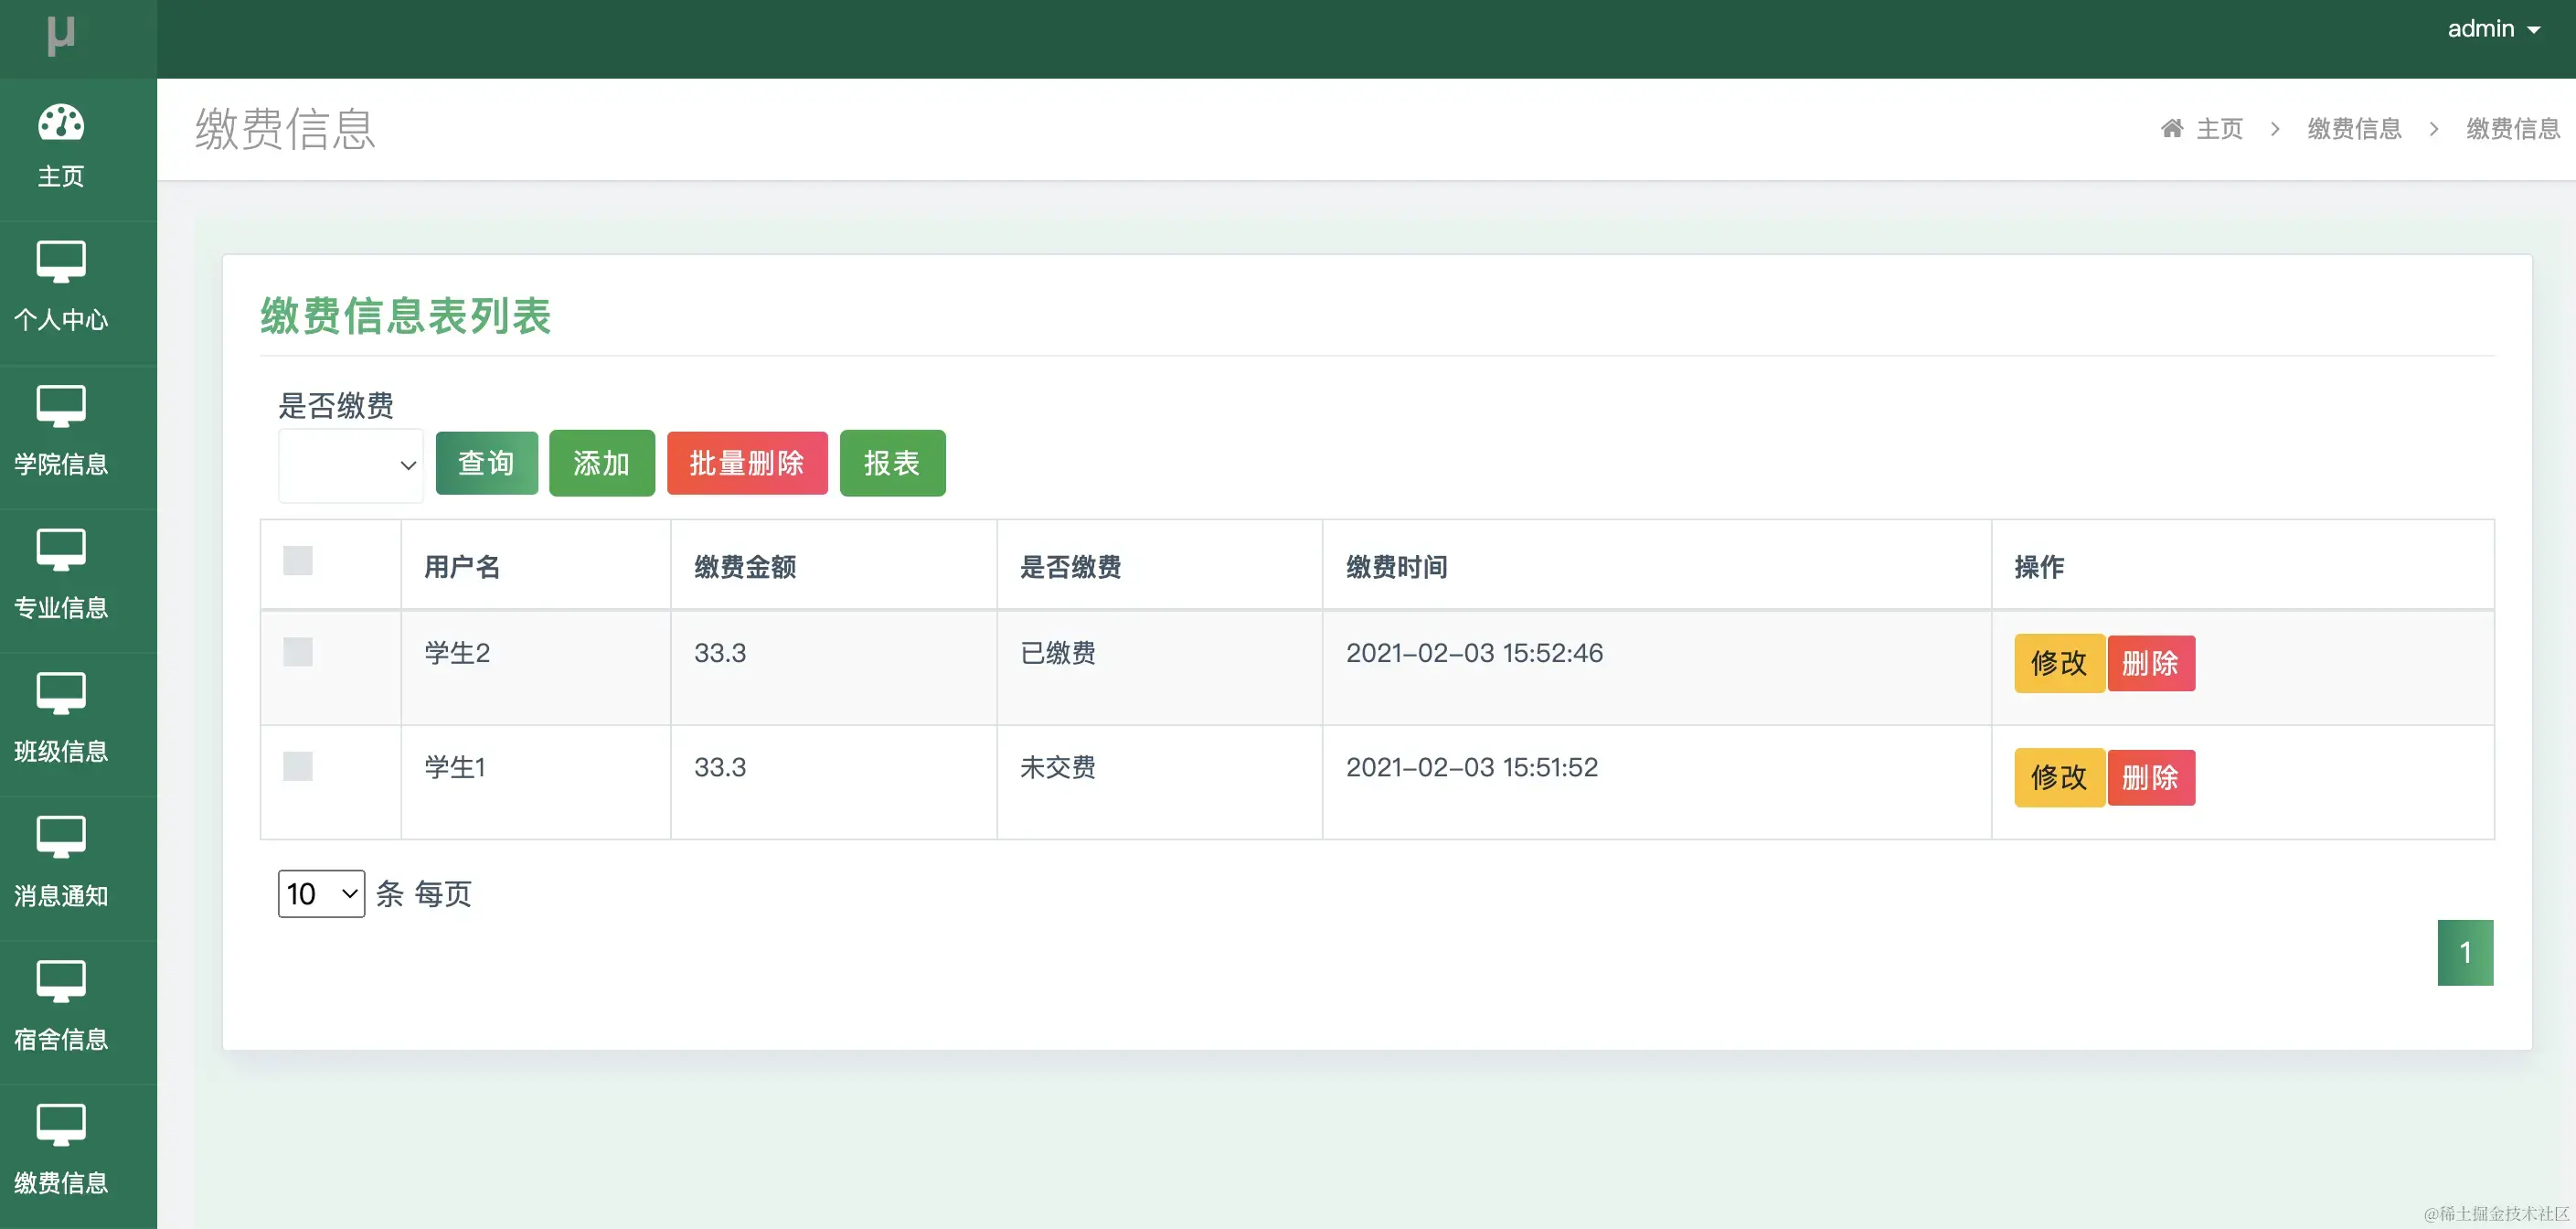Click the dashboard gauge icon for 主页

coord(61,123)
